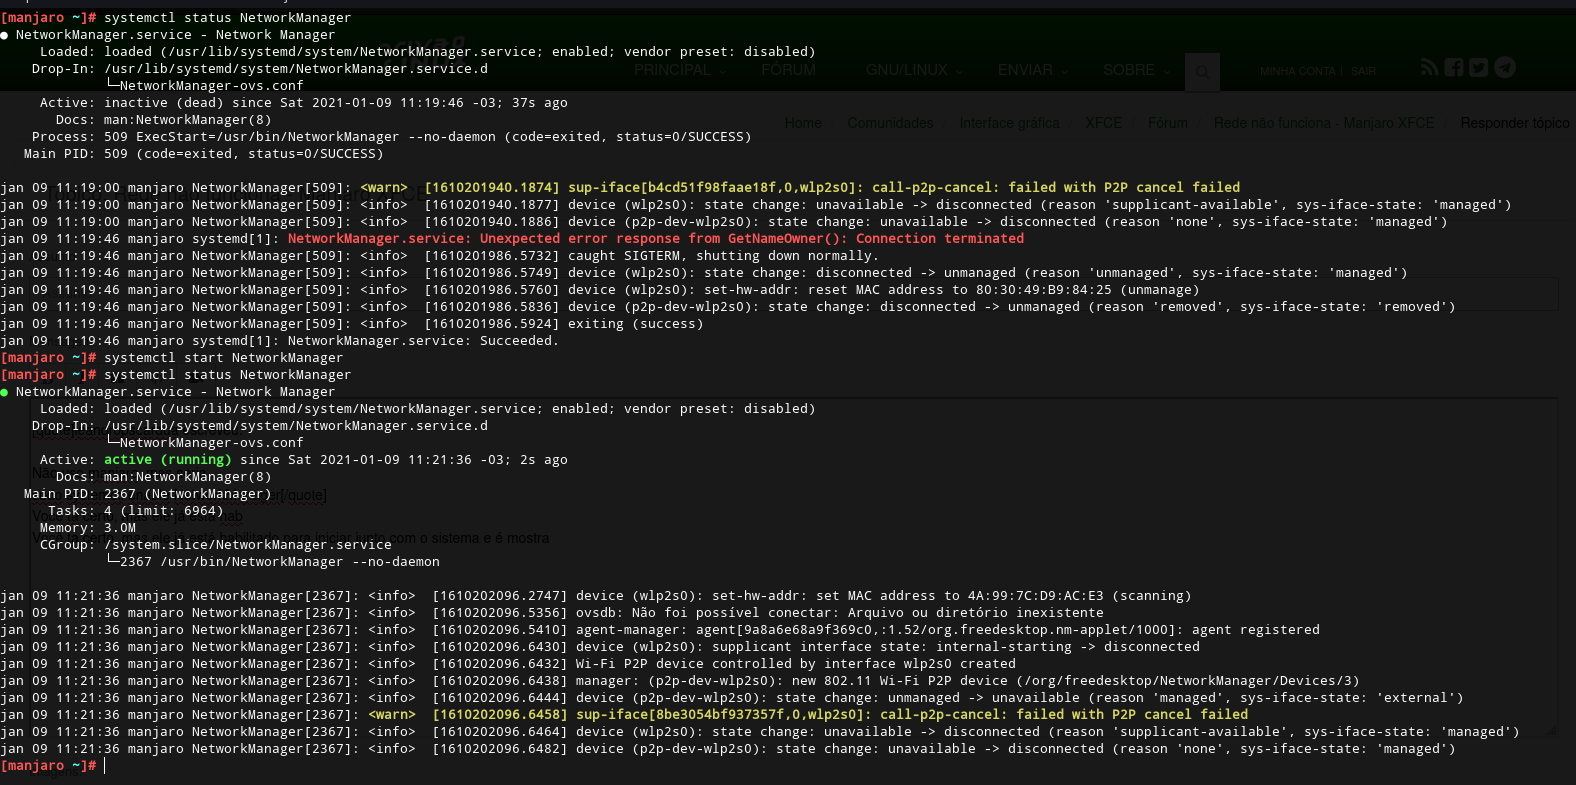Expand the ENVIAR dropdown menu
This screenshot has width=1576, height=785.
[1033, 70]
